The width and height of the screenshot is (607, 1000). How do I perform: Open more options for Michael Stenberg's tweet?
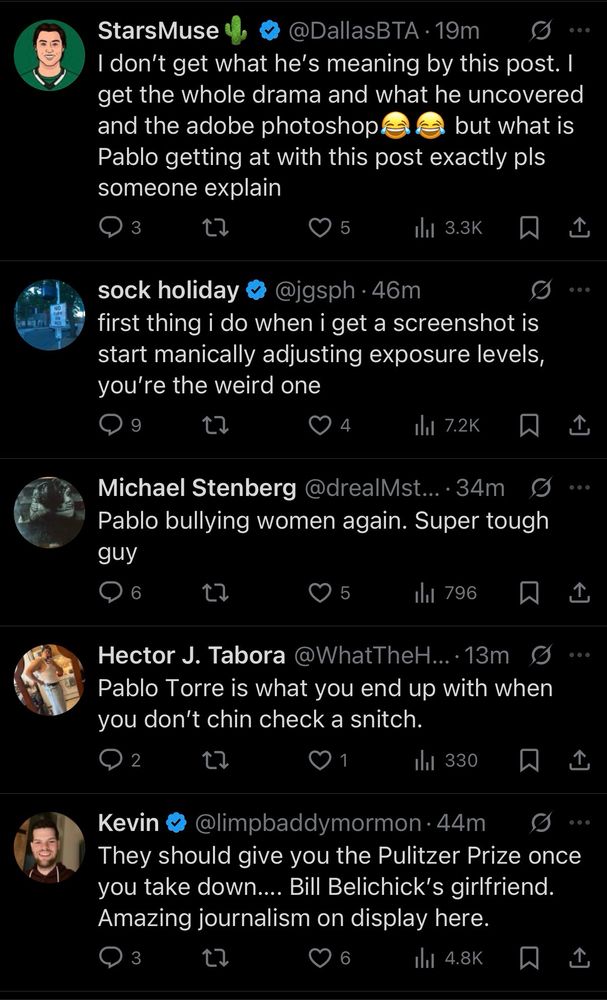pyautogui.click(x=579, y=488)
